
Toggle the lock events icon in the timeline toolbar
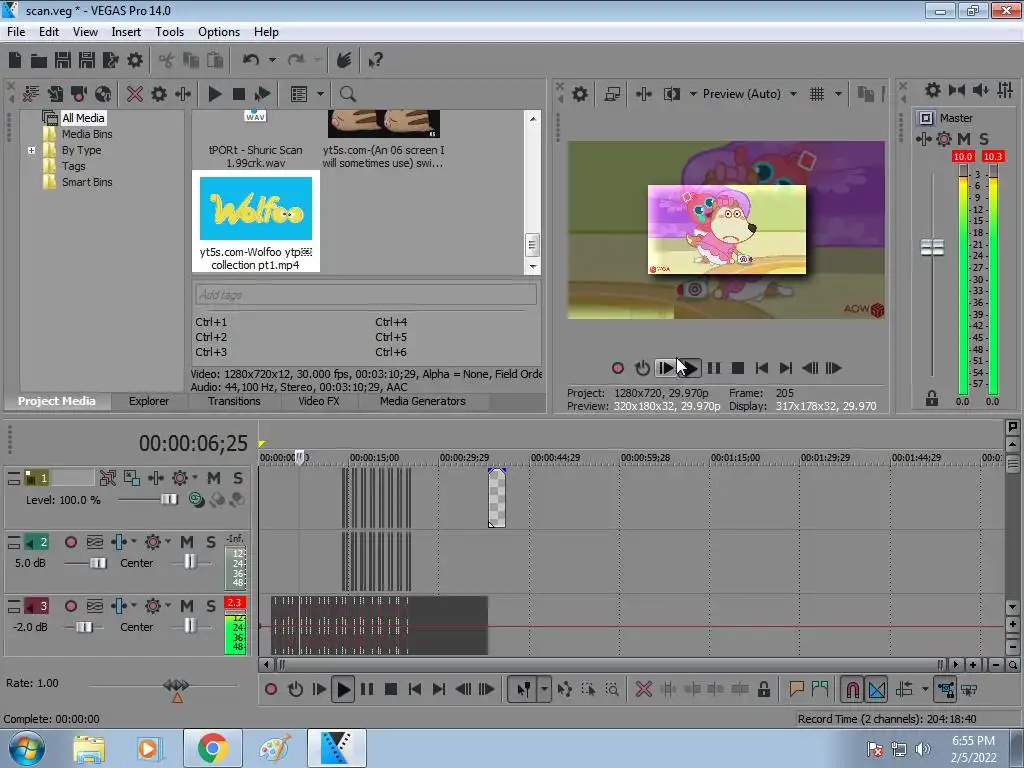[763, 689]
